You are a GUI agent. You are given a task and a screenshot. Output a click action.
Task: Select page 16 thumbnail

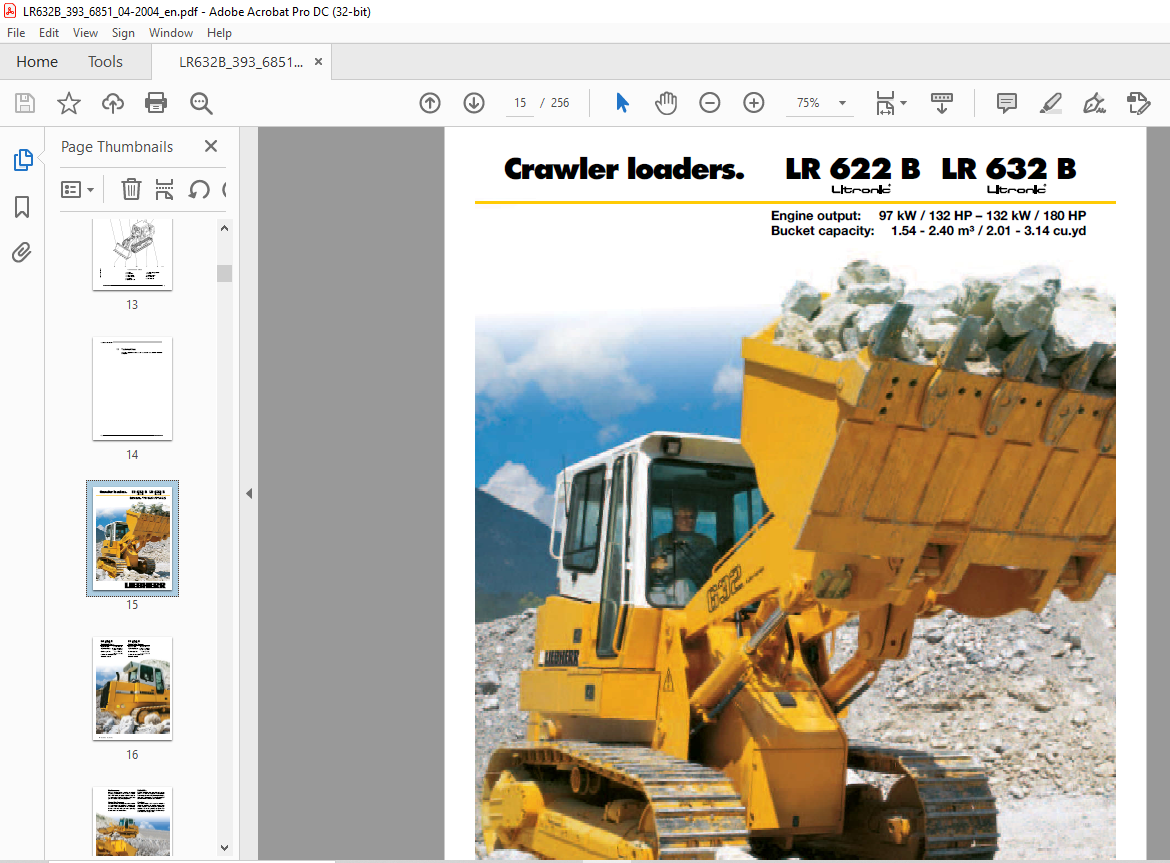132,688
